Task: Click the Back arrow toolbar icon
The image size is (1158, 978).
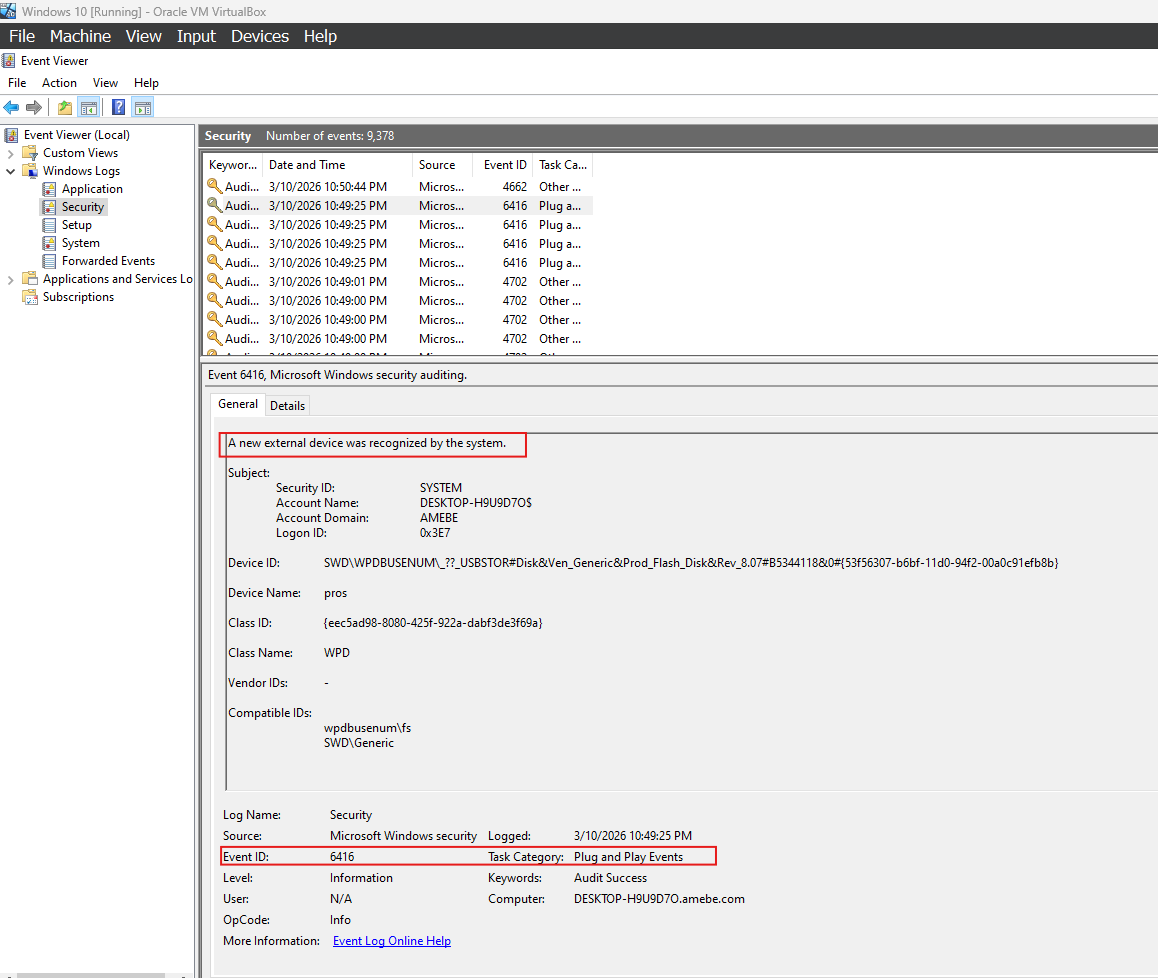Action: click(x=11, y=108)
